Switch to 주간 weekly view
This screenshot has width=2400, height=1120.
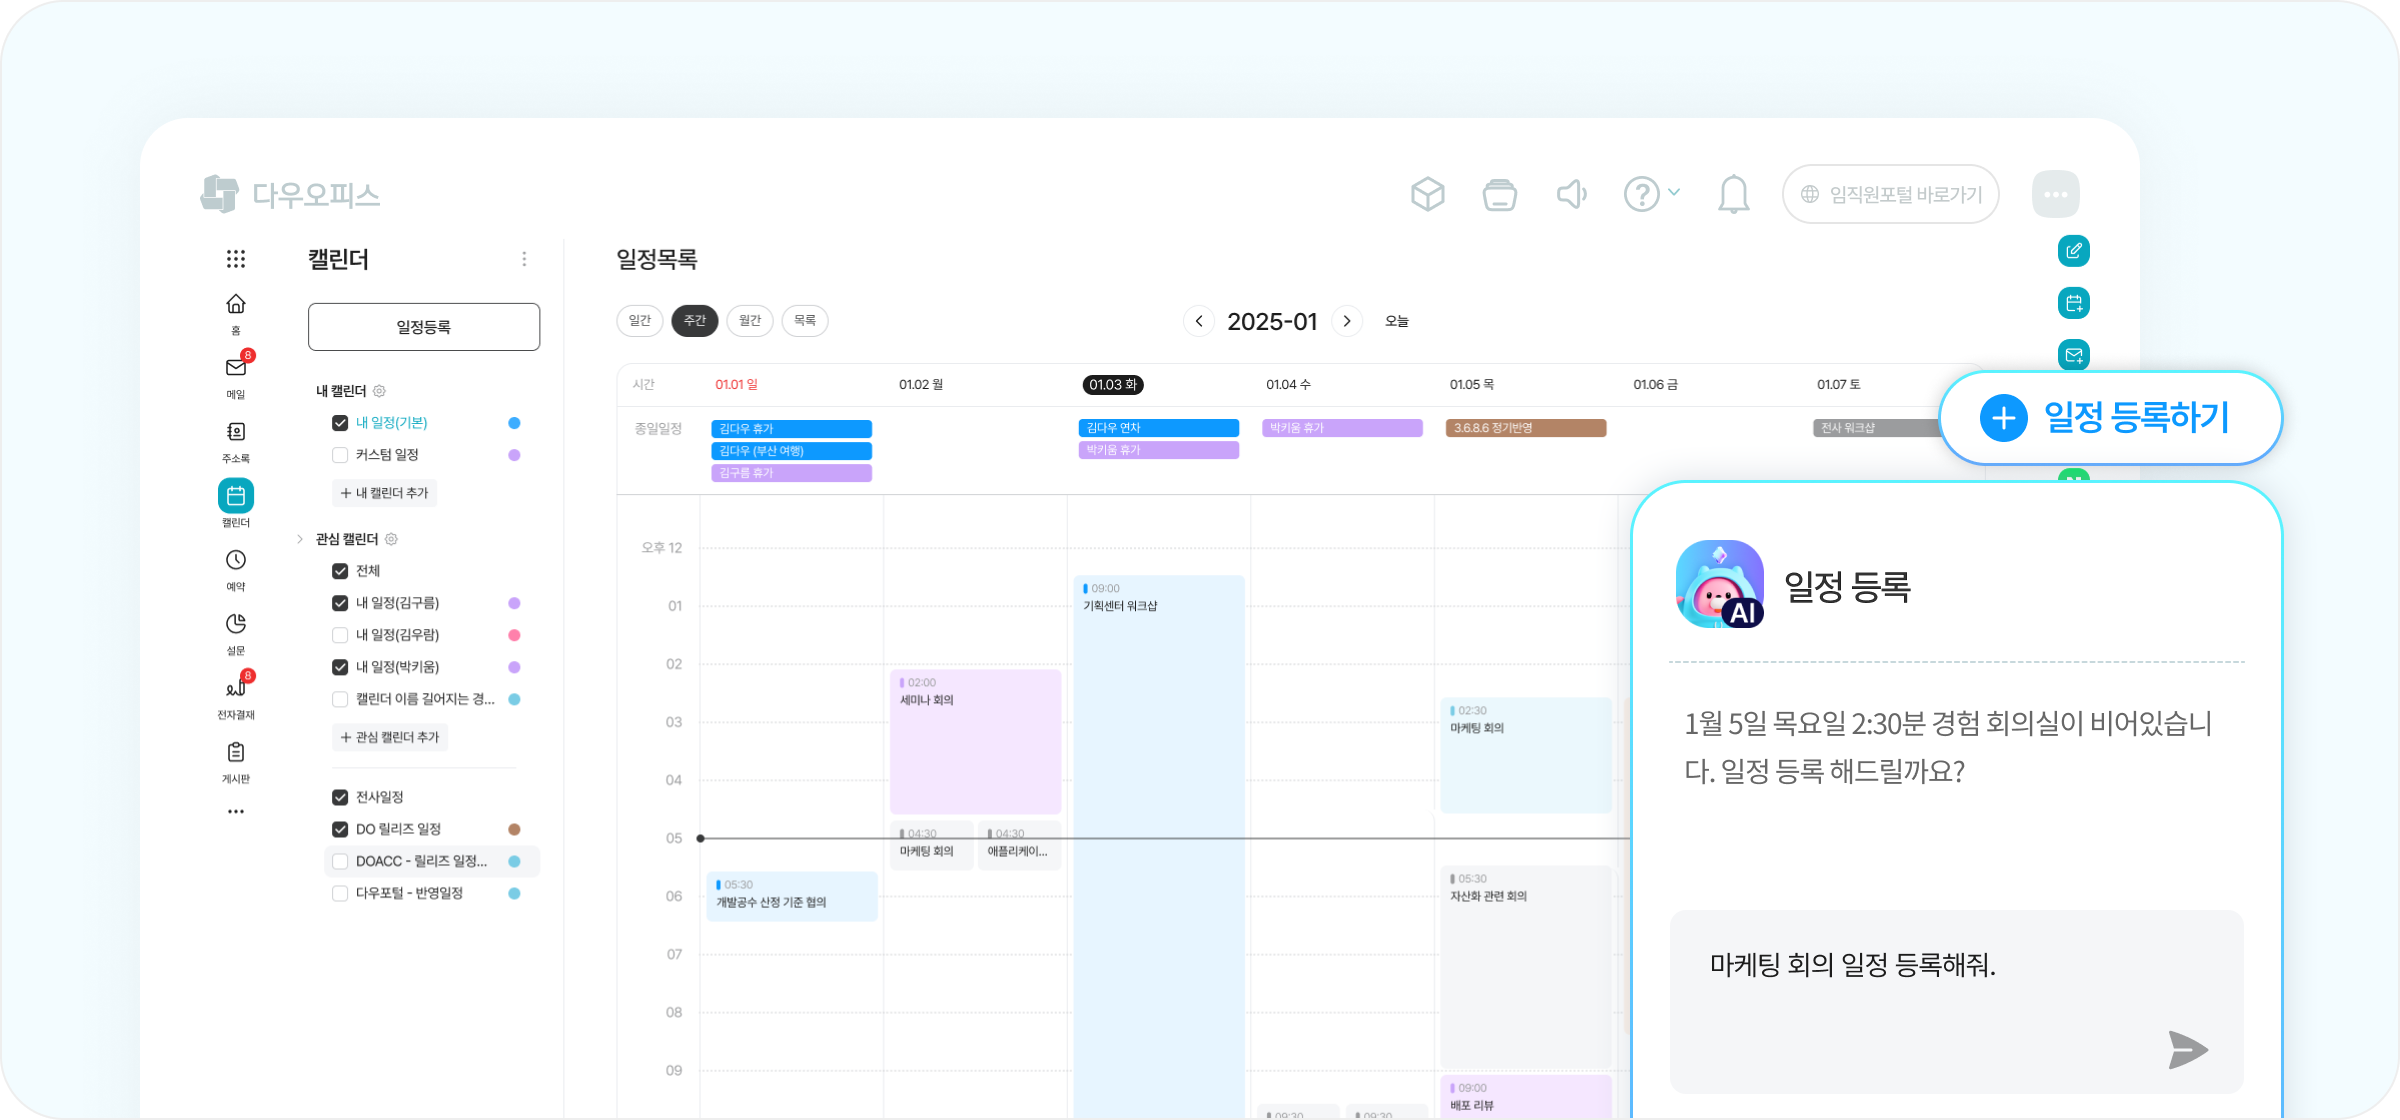click(x=695, y=321)
